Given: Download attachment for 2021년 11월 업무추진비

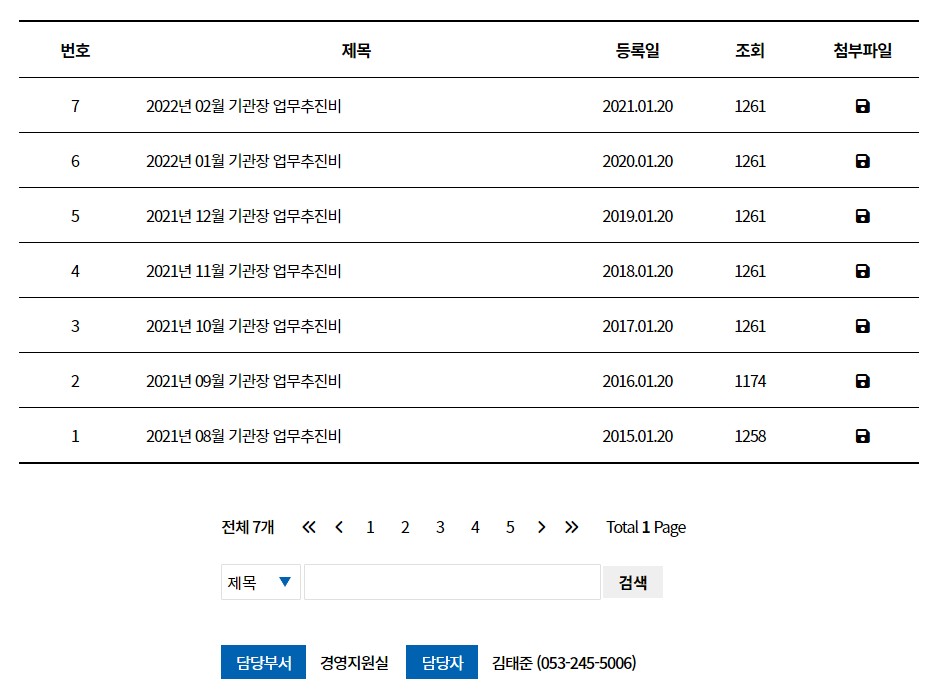Looking at the screenshot, I should 863,271.
